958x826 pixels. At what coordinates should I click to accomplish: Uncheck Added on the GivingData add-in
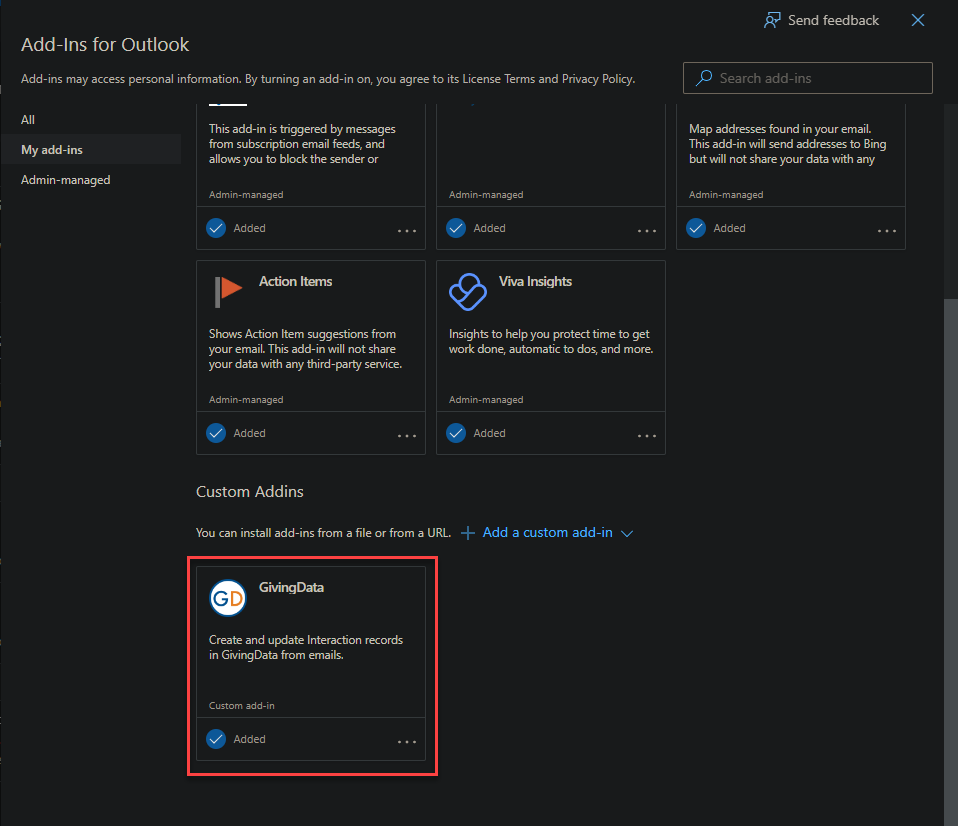(x=215, y=739)
